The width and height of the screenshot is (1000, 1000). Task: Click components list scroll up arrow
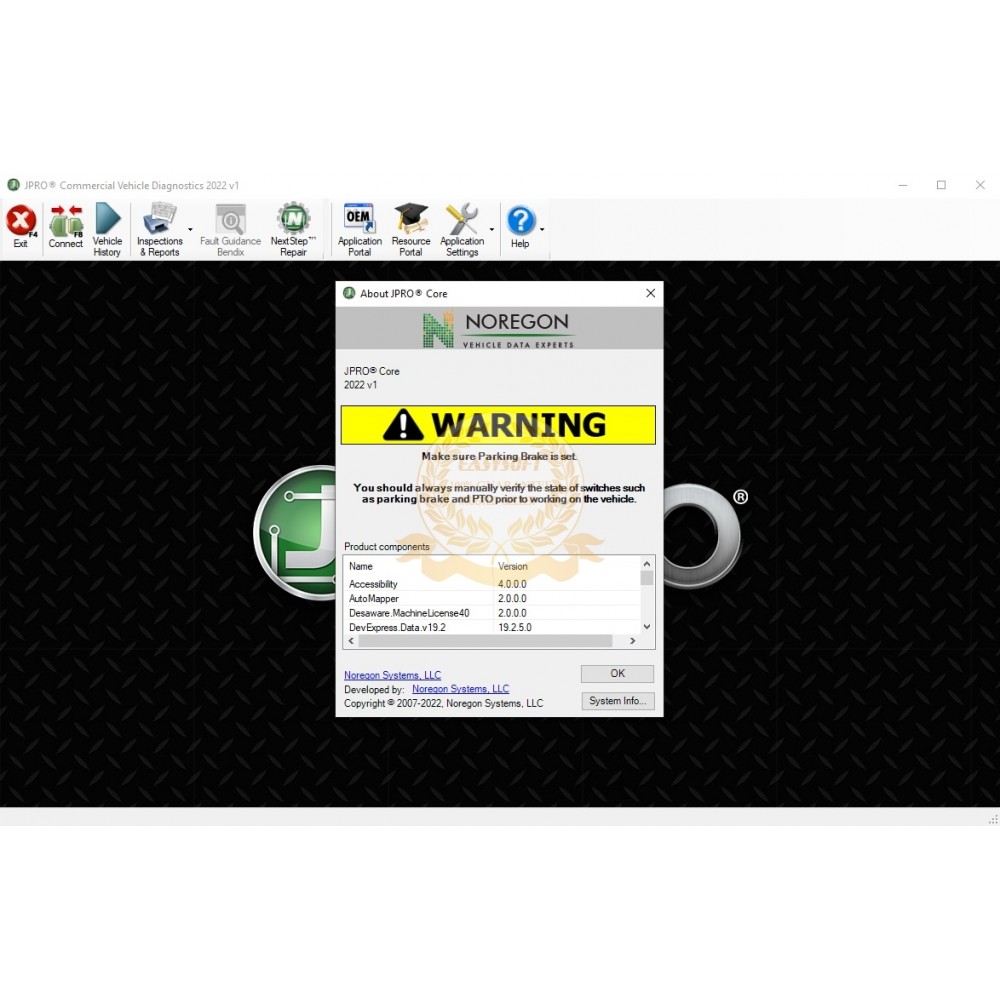click(647, 564)
